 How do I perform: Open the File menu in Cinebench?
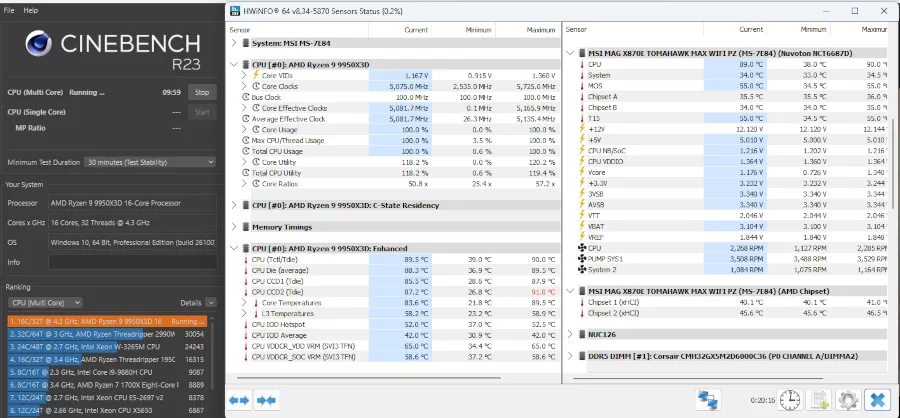[x=9, y=10]
